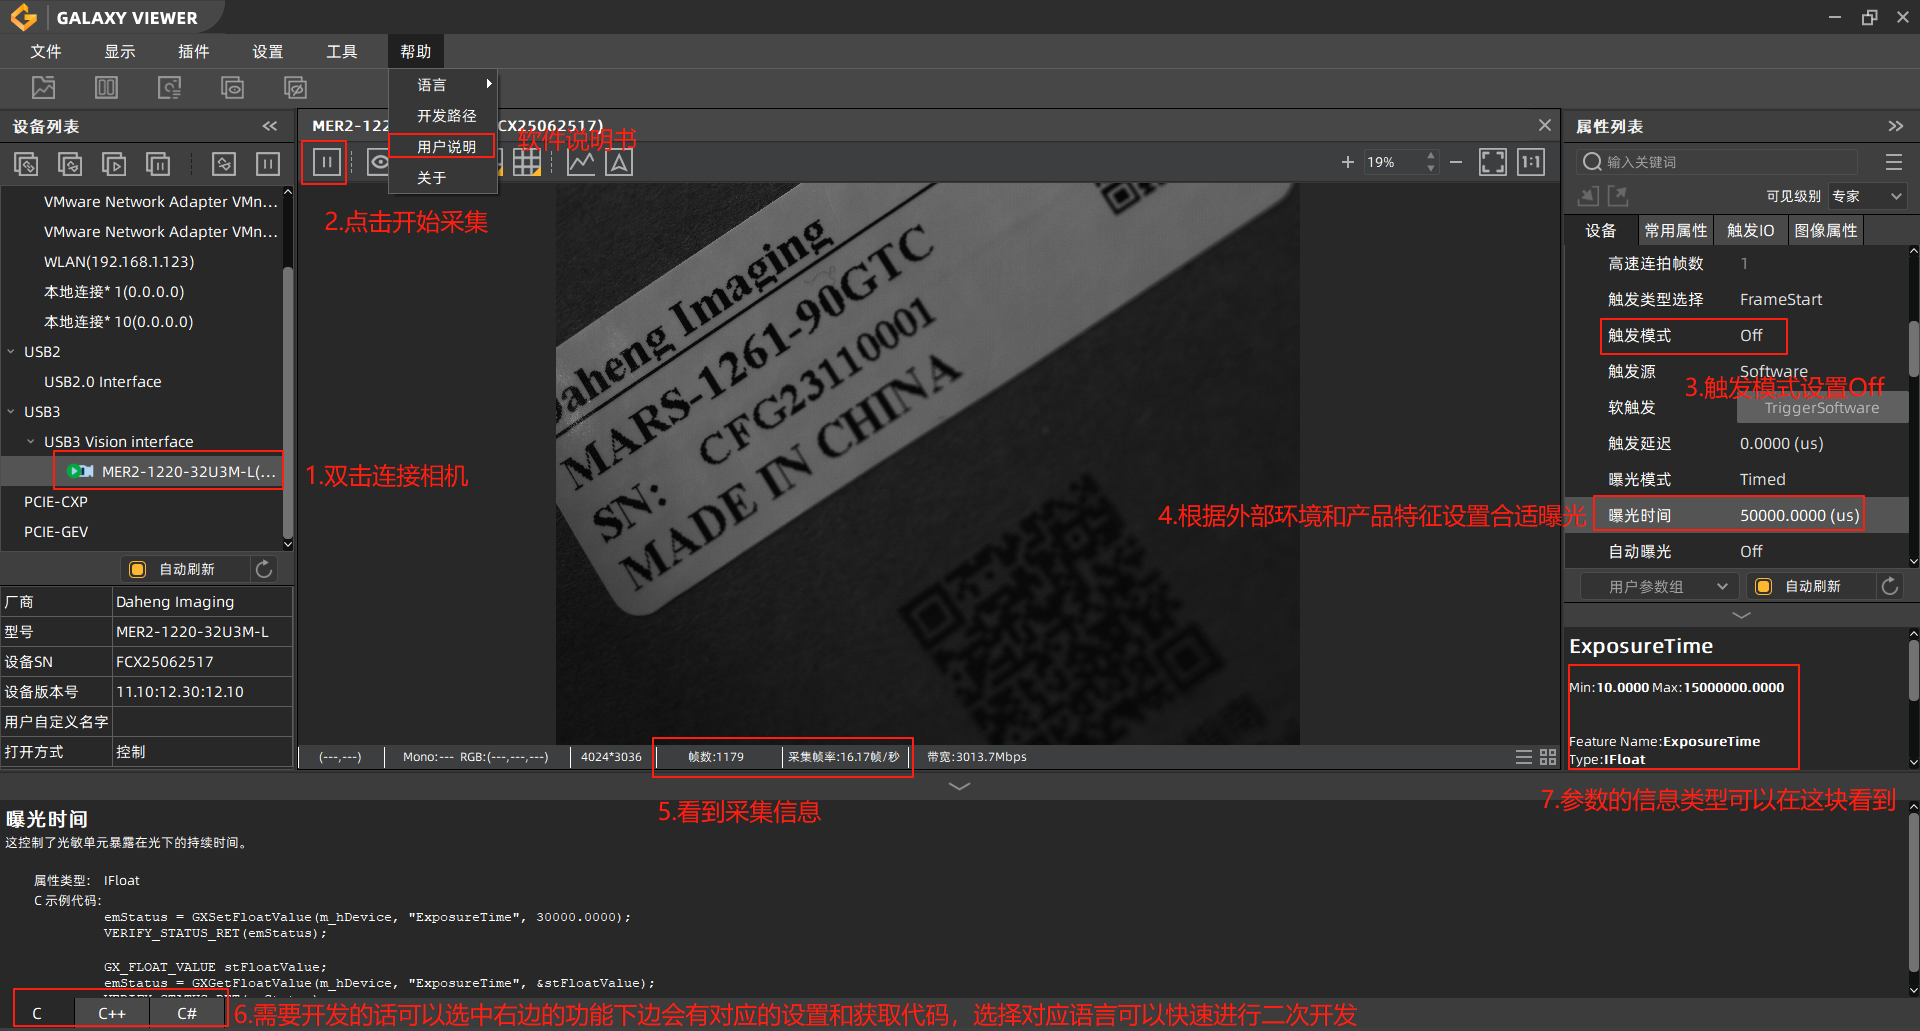Refresh the device list with circular arrow
This screenshot has width=1920, height=1031.
264,569
